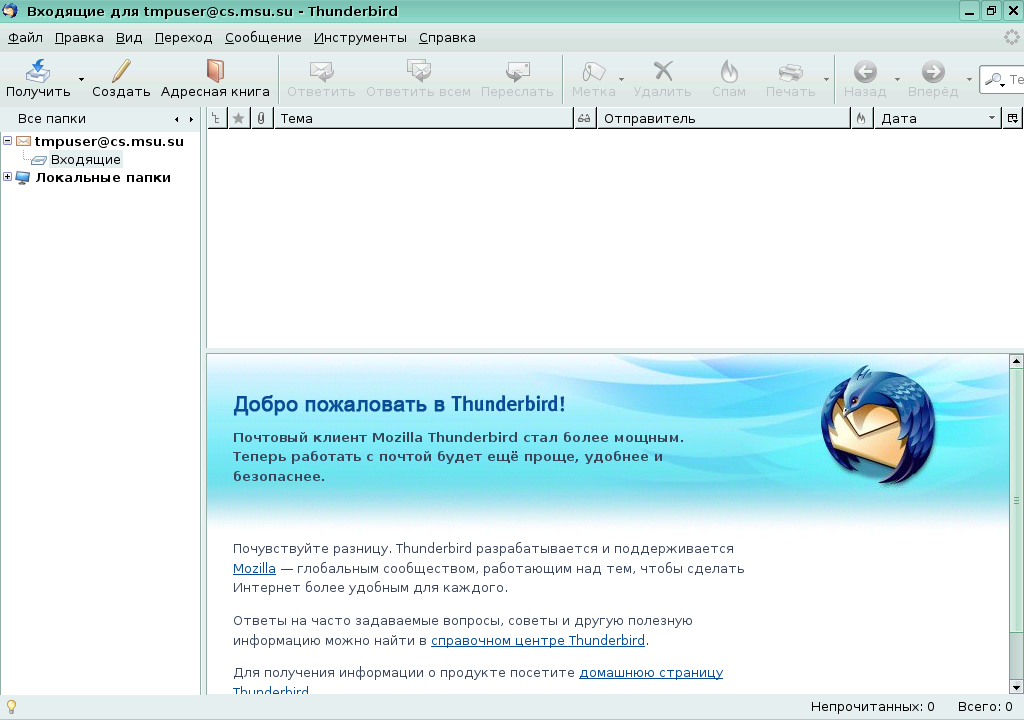Open the Адресная книга (Address Book)
The height and width of the screenshot is (720, 1024).
(213, 78)
